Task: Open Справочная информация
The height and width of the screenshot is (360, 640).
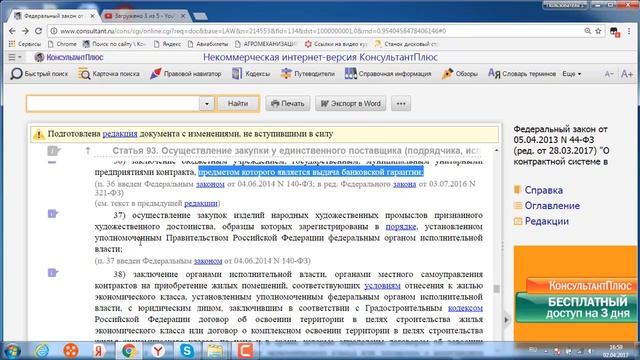Action: (388, 74)
